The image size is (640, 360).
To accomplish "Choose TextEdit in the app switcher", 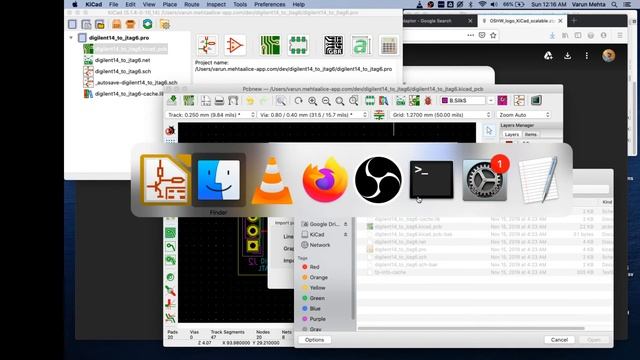I will pos(538,180).
